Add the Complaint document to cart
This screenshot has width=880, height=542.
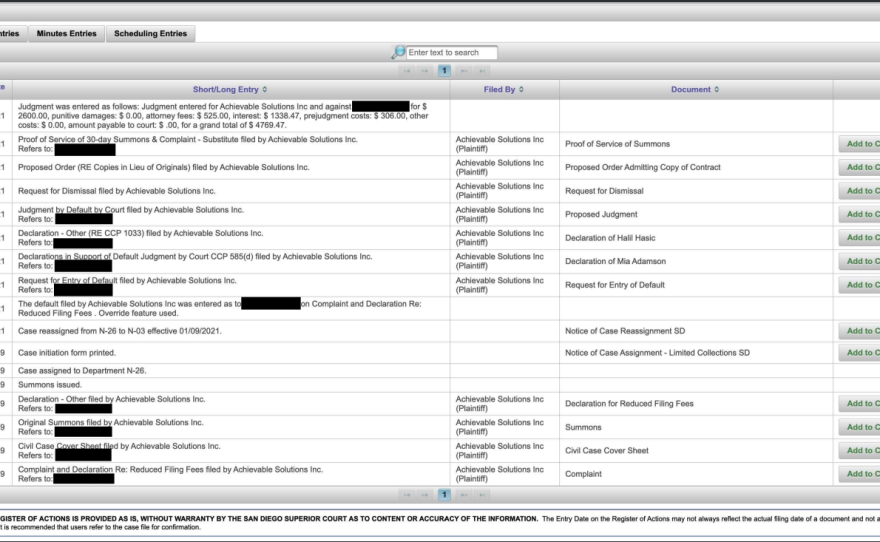(859, 474)
